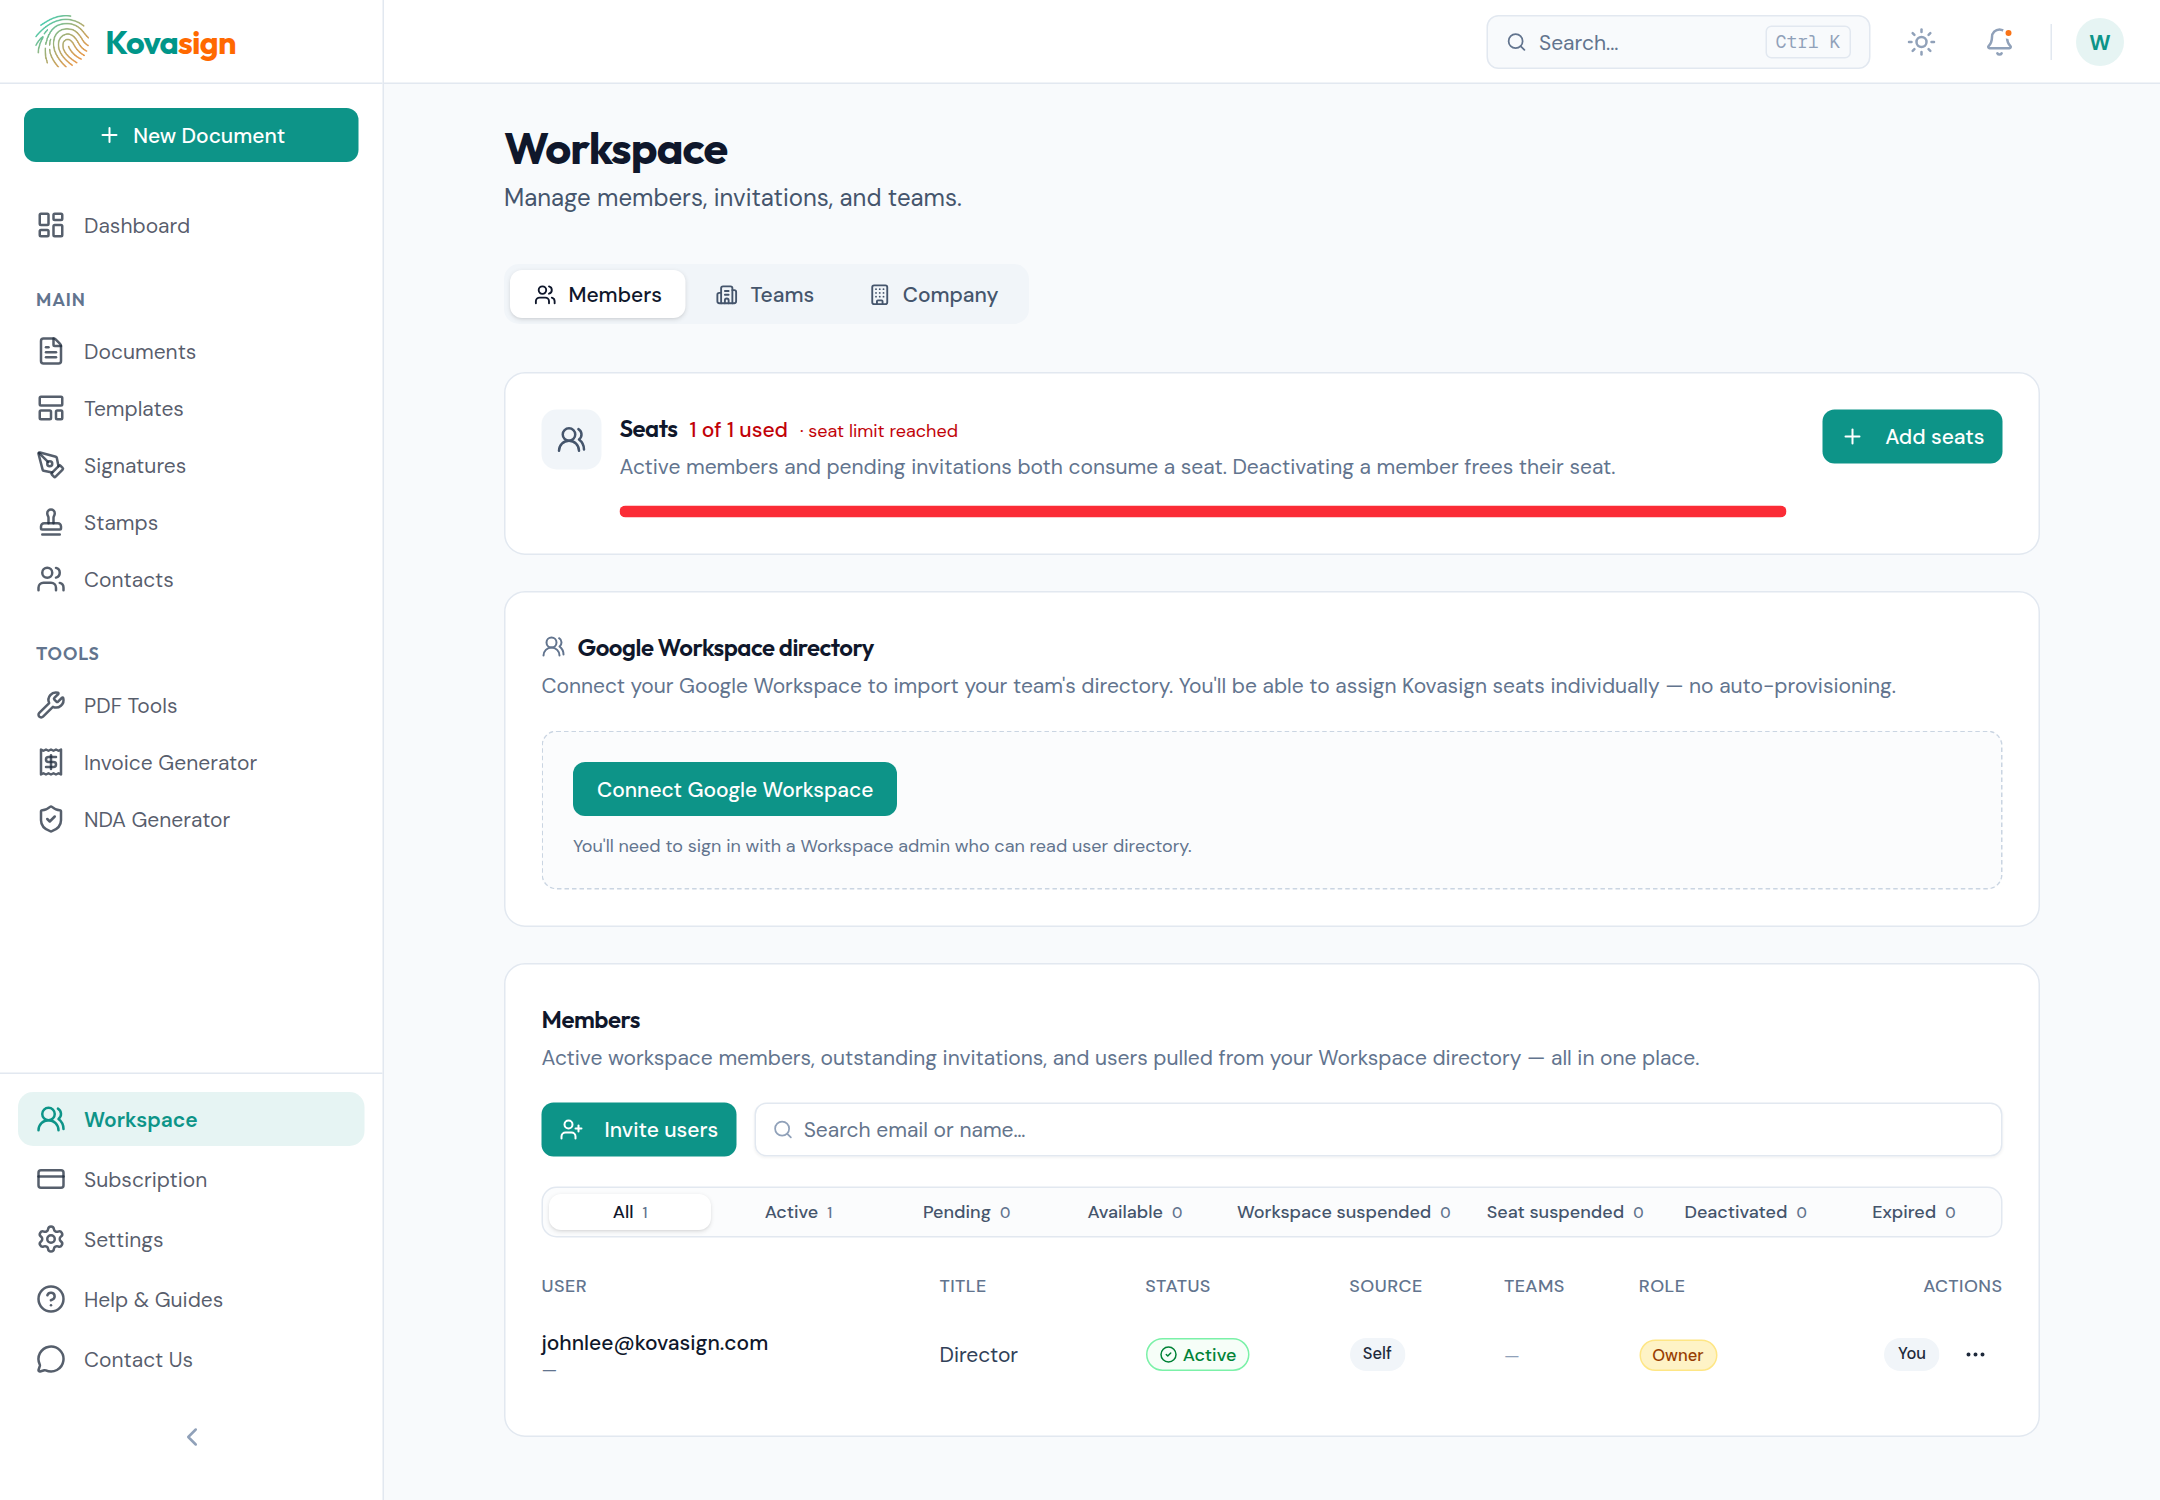
Task: Click the seats people icon
Action: [x=571, y=439]
